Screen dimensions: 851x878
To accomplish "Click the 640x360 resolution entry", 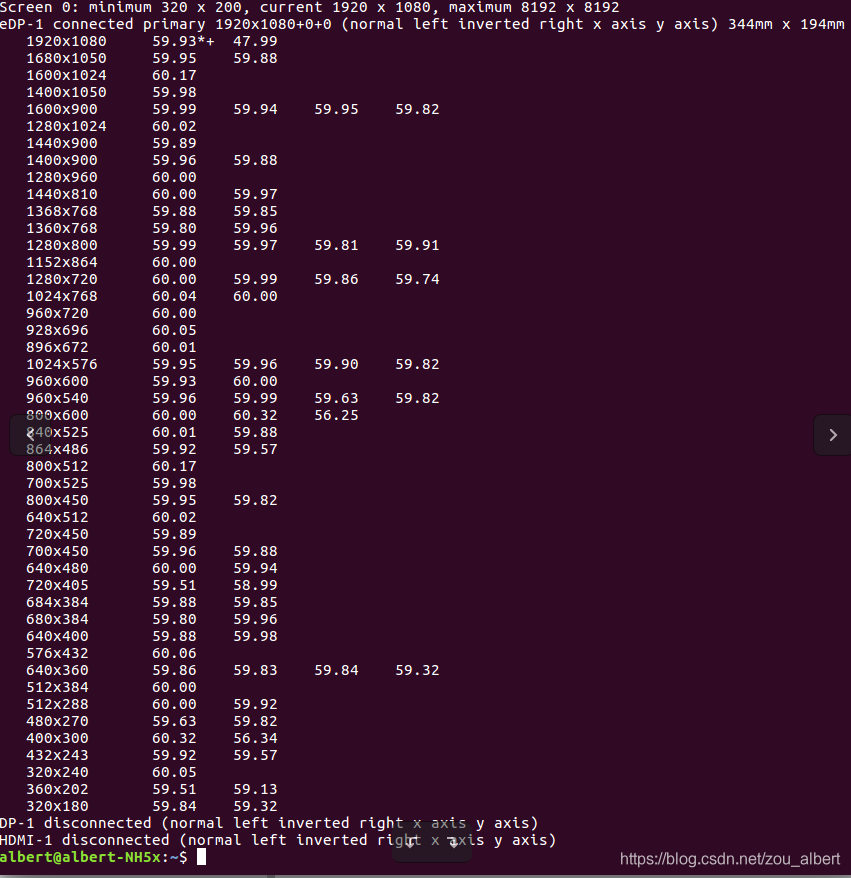I will click(57, 670).
